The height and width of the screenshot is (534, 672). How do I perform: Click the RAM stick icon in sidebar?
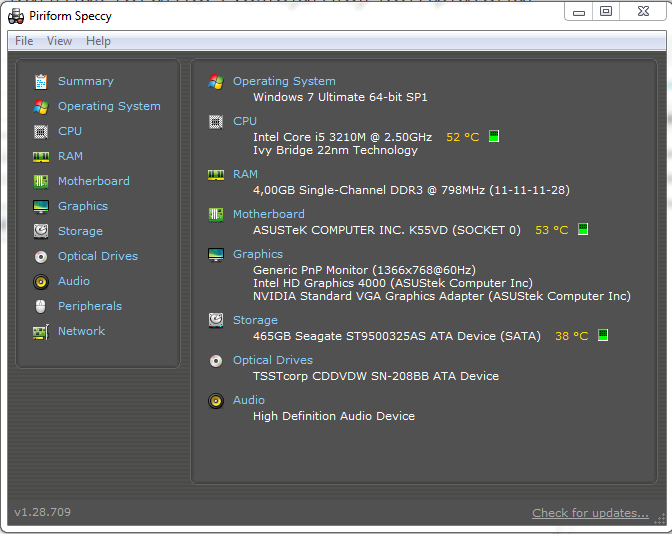click(41, 157)
